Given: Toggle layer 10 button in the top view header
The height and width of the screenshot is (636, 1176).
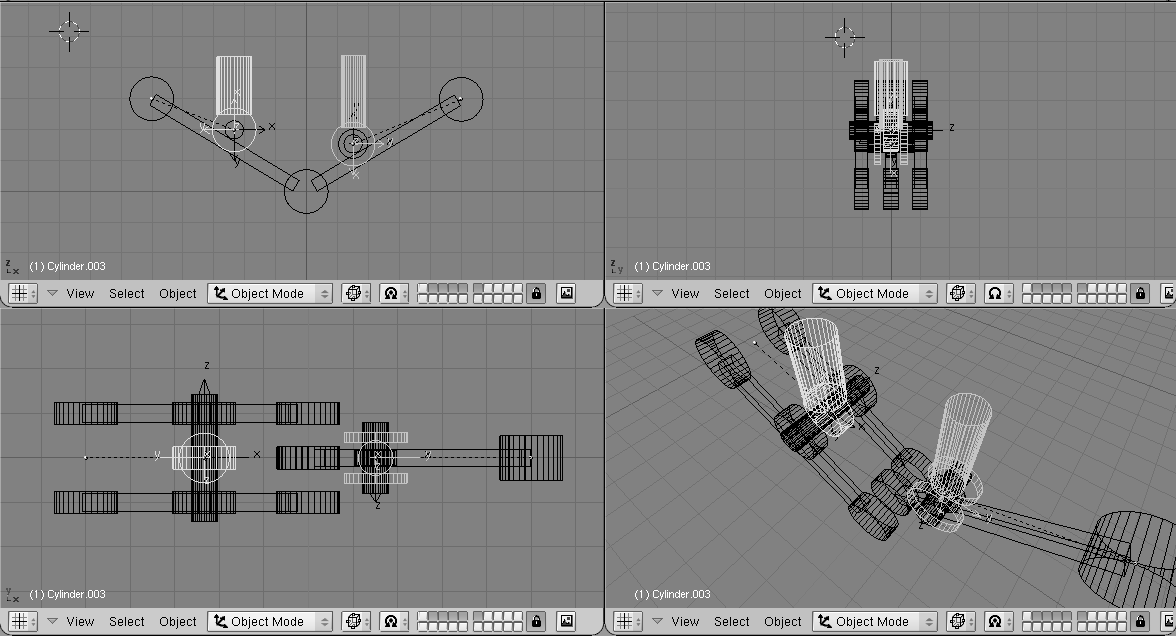Looking at the screenshot, I should click(518, 616).
